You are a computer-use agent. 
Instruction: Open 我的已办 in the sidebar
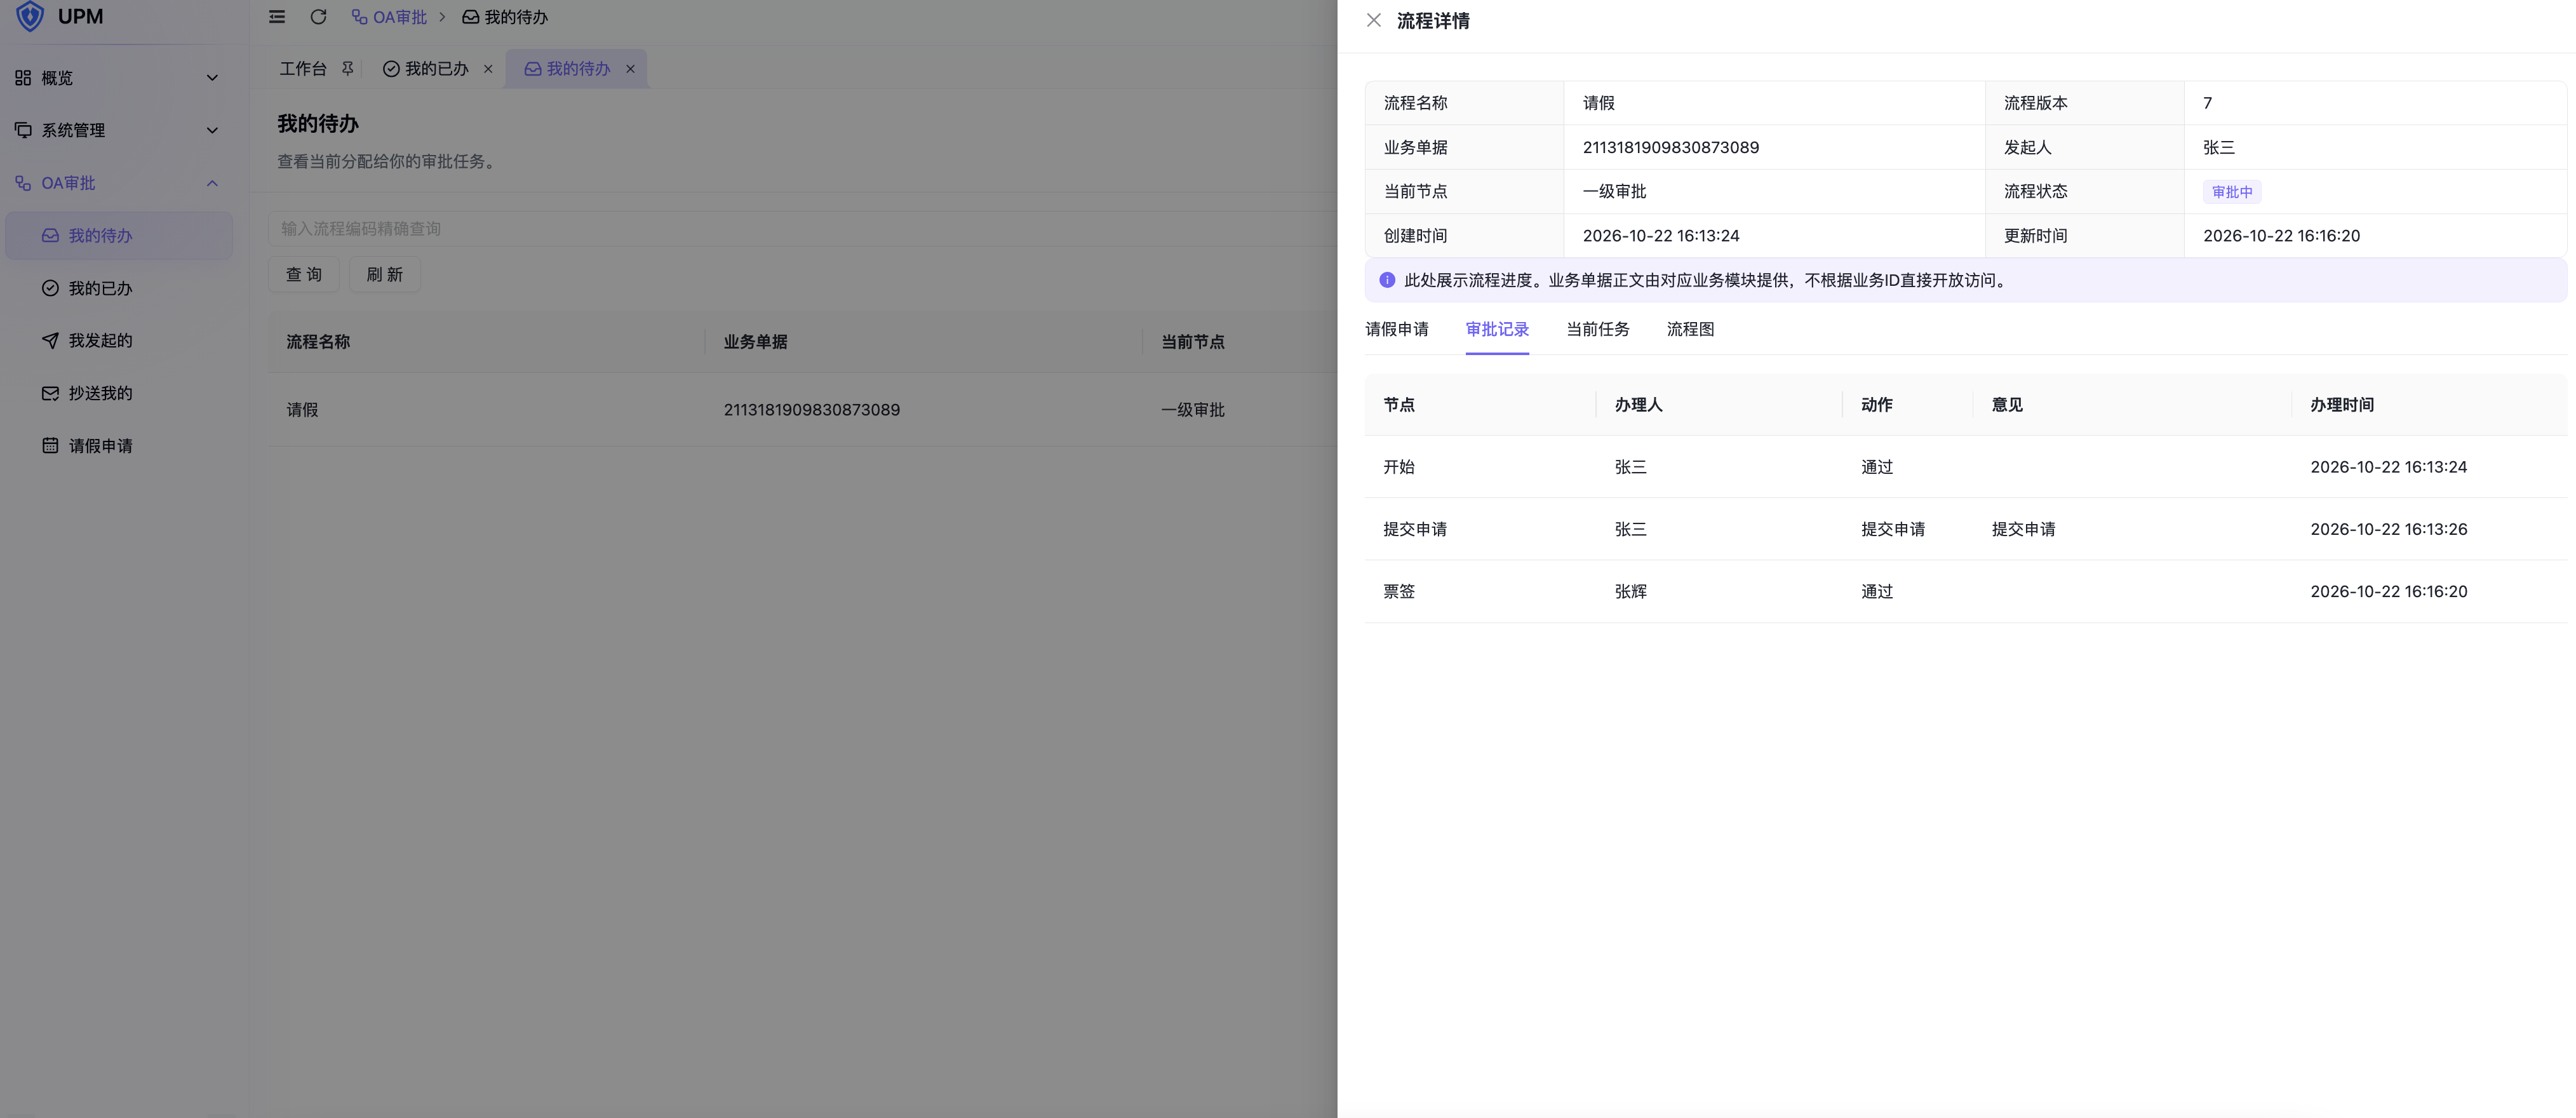pos(119,288)
